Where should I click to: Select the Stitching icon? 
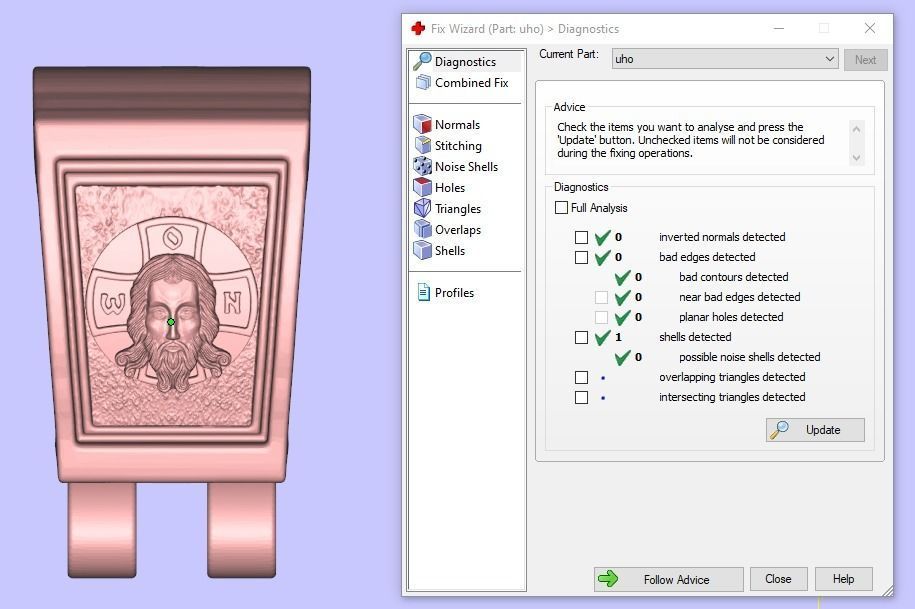(x=422, y=145)
